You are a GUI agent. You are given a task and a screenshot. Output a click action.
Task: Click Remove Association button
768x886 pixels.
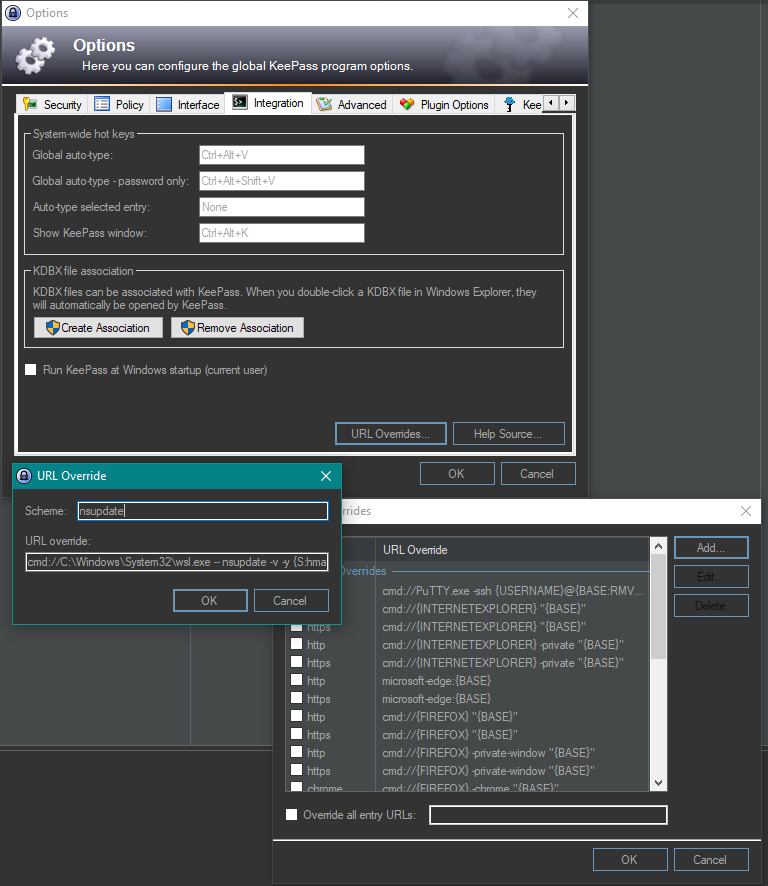(237, 328)
